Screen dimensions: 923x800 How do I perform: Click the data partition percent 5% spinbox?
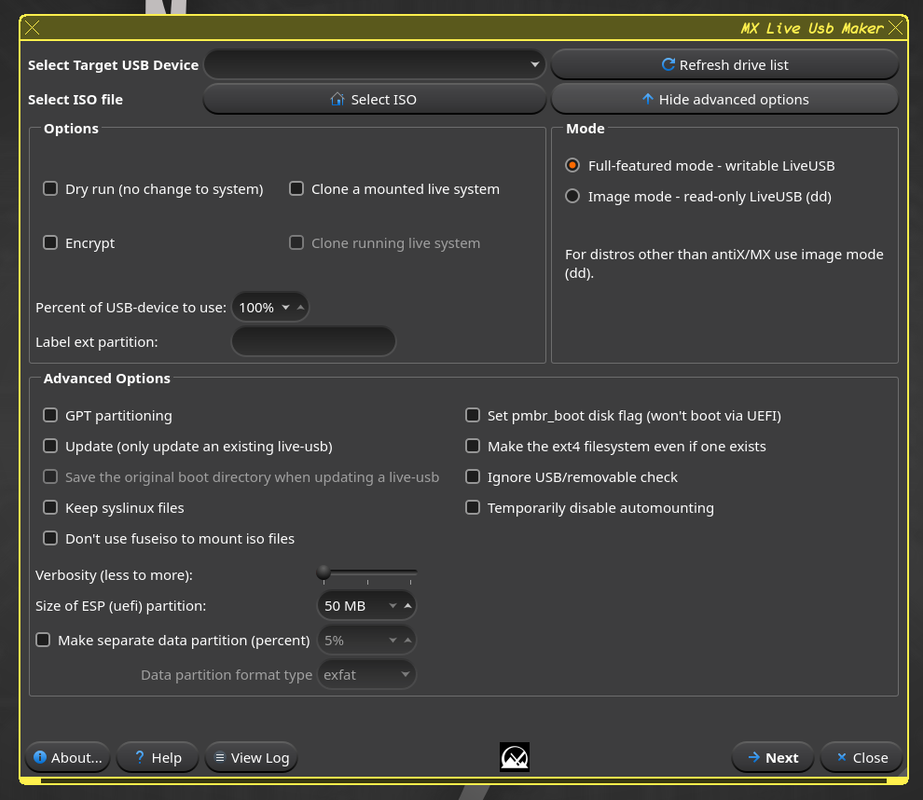click(367, 640)
